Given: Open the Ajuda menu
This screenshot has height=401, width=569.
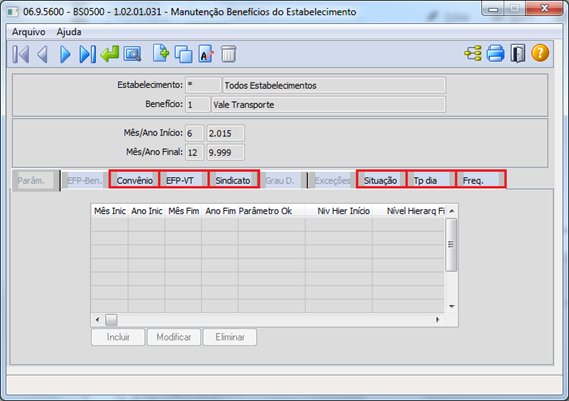Looking at the screenshot, I should pyautogui.click(x=69, y=32).
